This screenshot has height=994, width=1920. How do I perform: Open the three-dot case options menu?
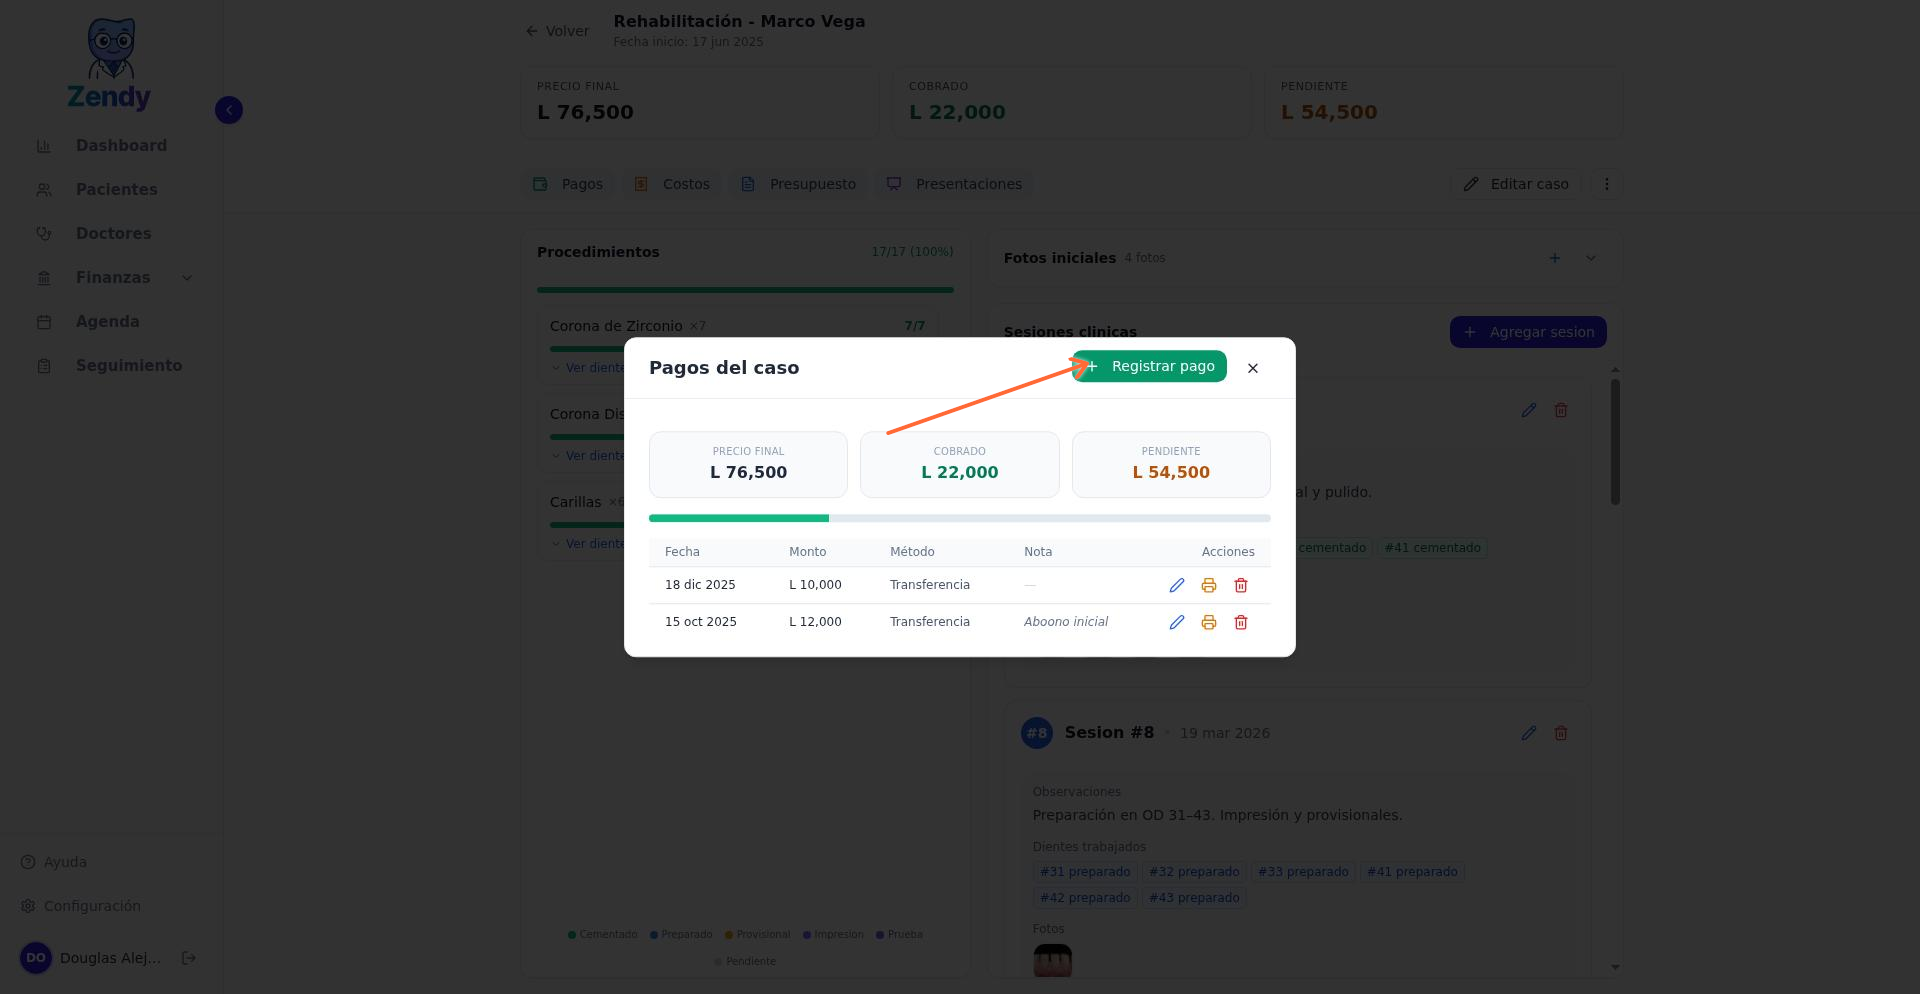click(x=1607, y=184)
